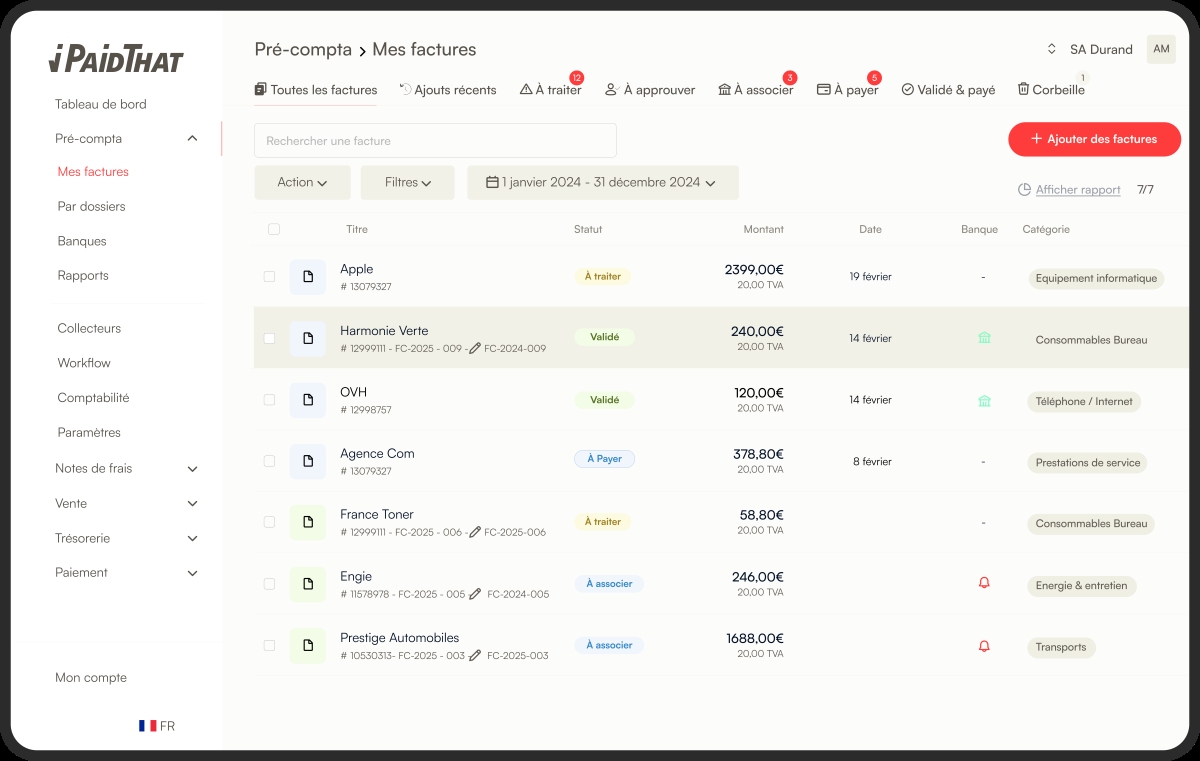The image size is (1200, 761).
Task: Click the Ajouter des factures button
Action: coord(1094,139)
